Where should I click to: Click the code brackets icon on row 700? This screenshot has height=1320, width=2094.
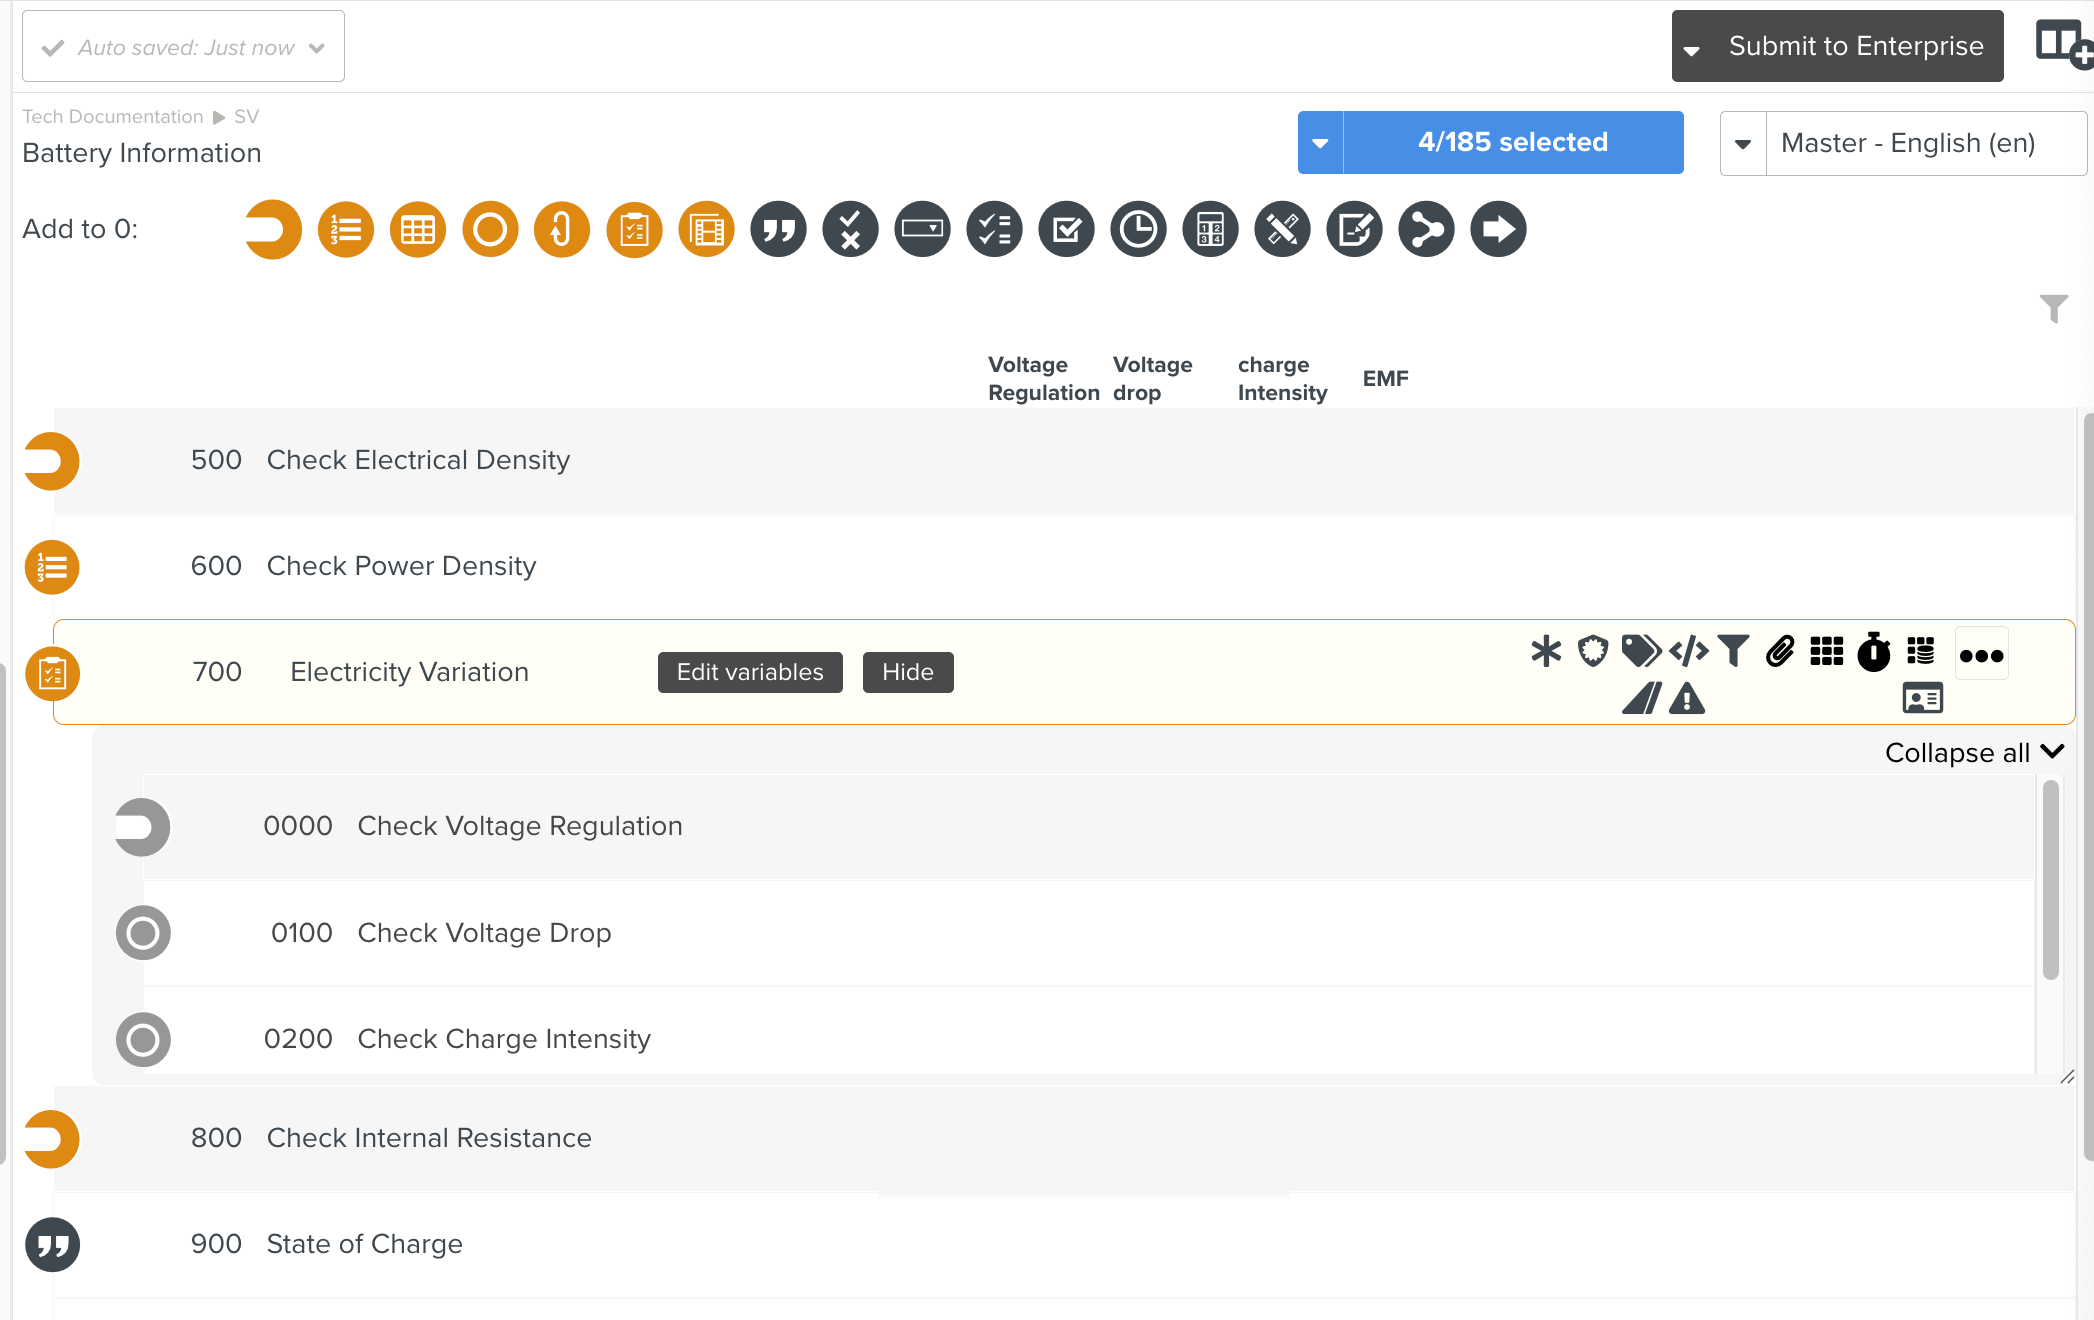point(1689,652)
